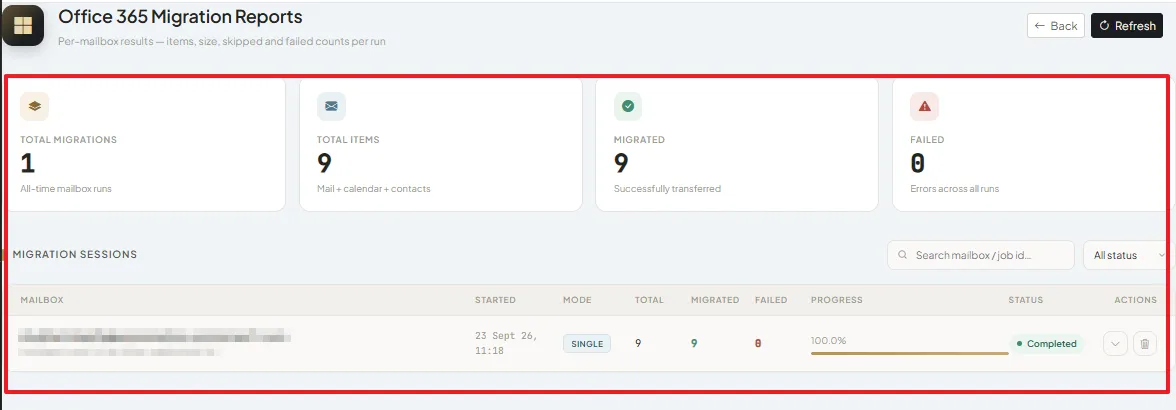Open the All status filter dropdown
The width and height of the screenshot is (1176, 410).
(1126, 255)
